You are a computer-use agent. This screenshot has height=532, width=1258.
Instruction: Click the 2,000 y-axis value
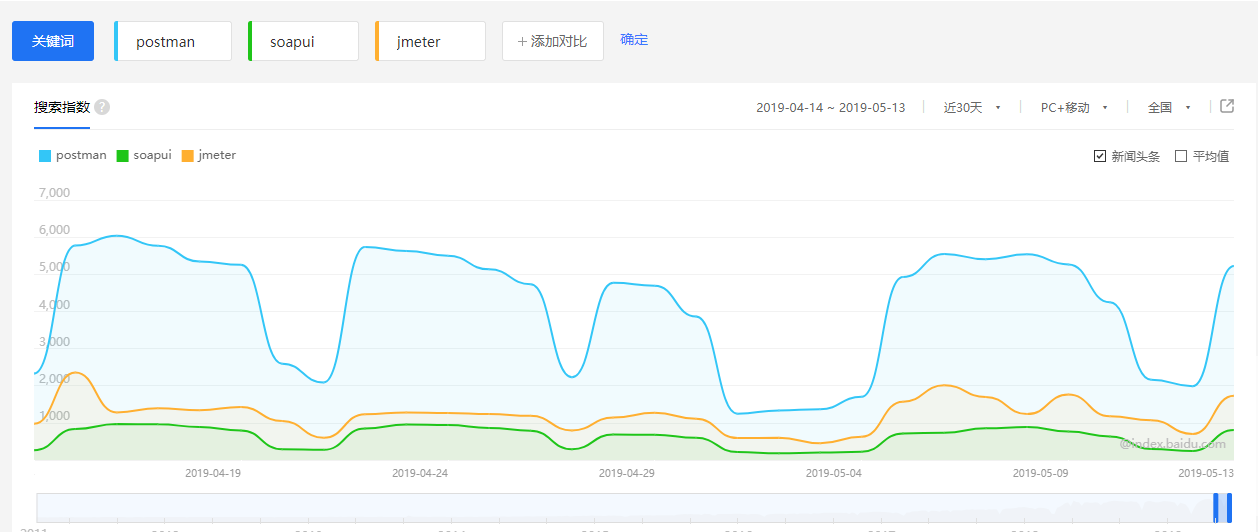point(54,379)
